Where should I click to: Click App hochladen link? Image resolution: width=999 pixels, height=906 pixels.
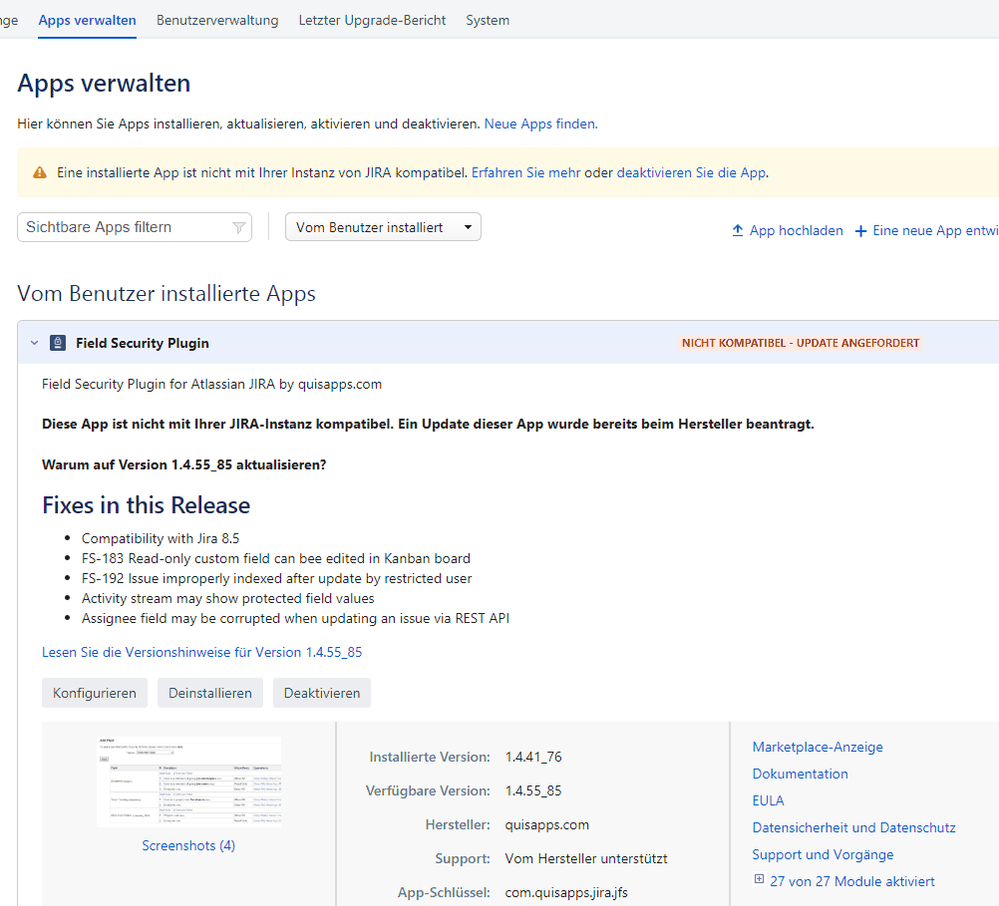[x=796, y=231]
